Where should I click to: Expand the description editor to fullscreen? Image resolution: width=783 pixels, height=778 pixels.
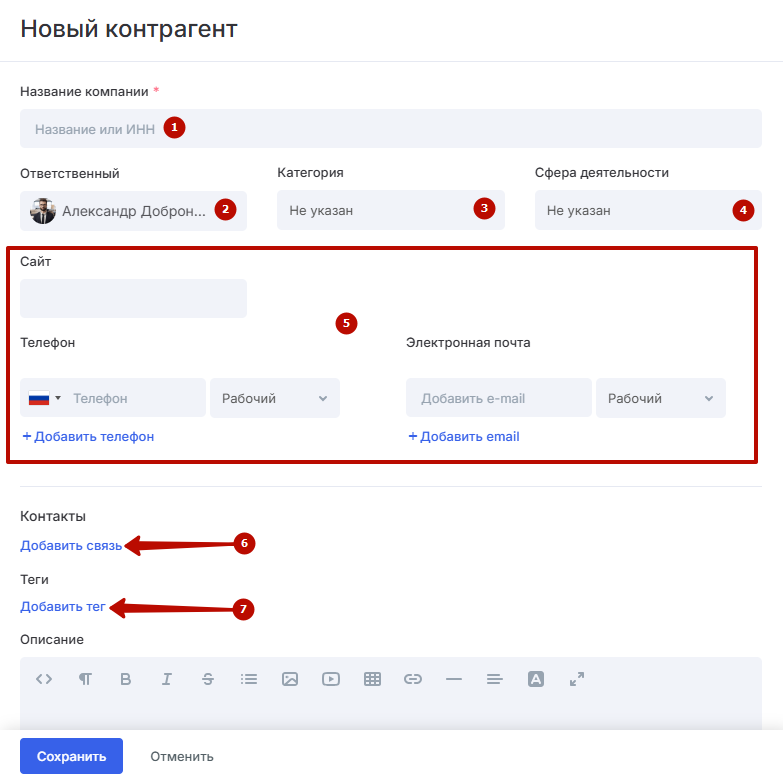[x=577, y=679]
